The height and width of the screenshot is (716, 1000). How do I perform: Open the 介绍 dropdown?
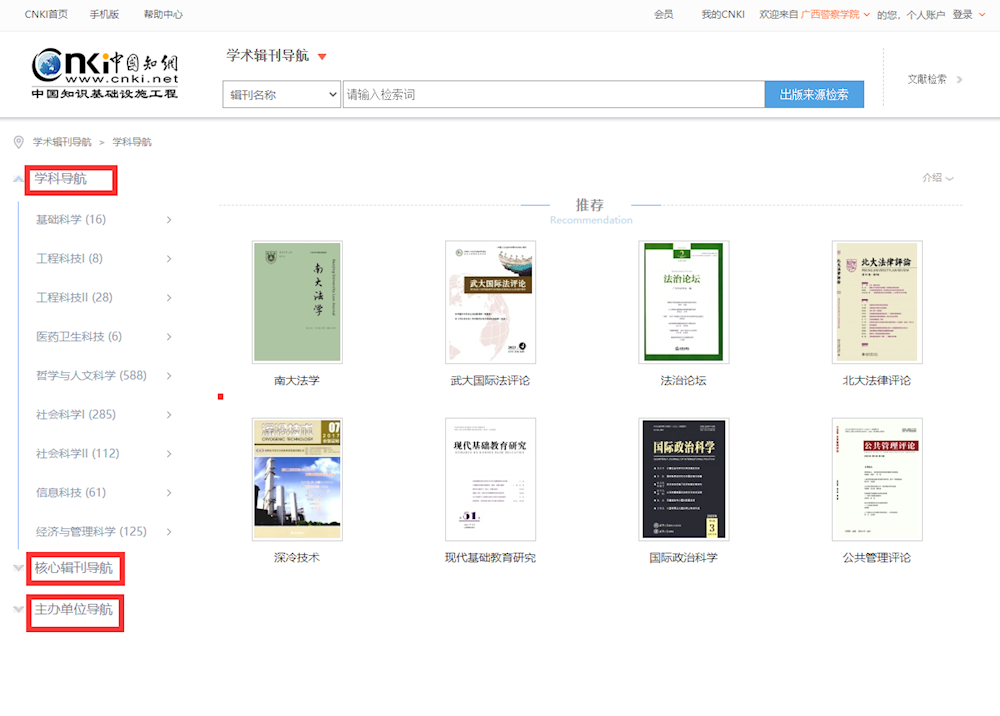(937, 178)
